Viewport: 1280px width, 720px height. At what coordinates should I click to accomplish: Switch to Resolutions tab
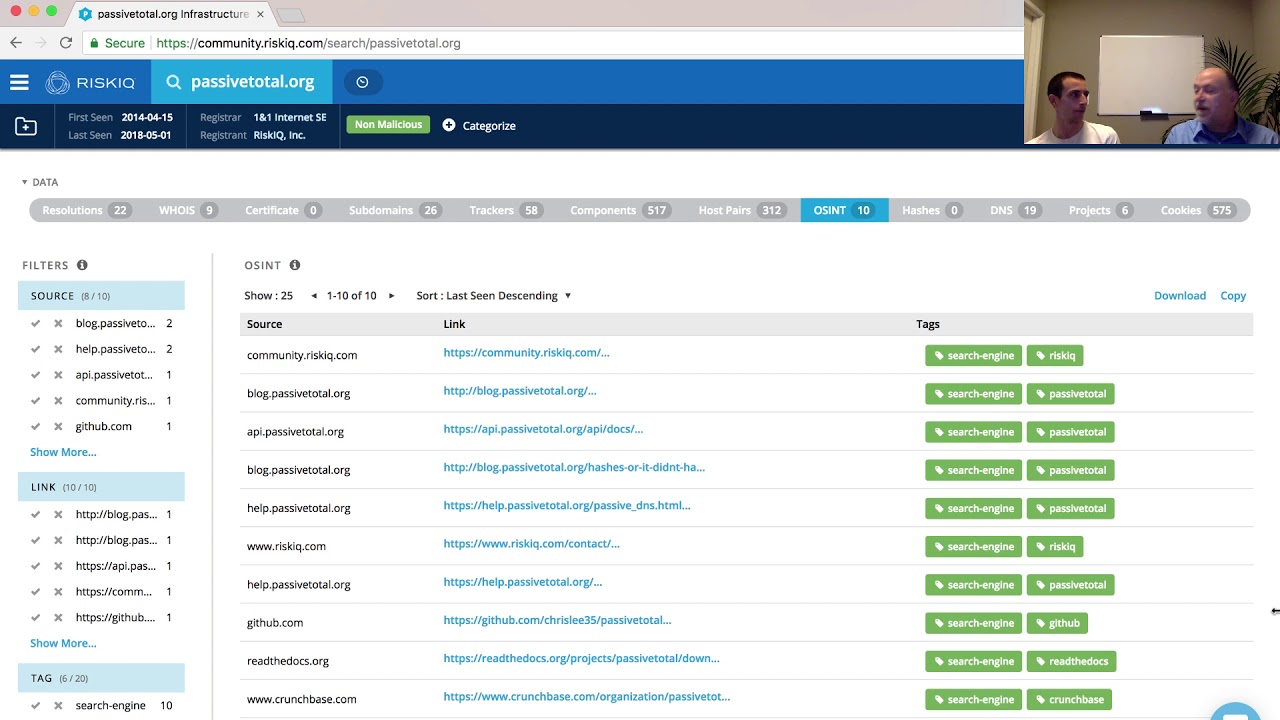[x=86, y=210]
